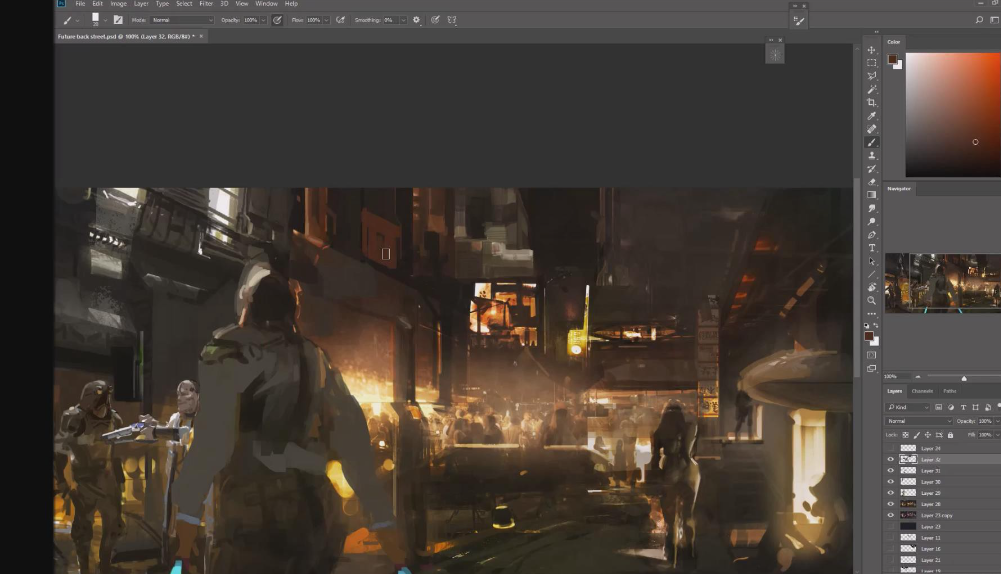Hide Layer 29 visibility eye
The image size is (1001, 574).
click(891, 493)
